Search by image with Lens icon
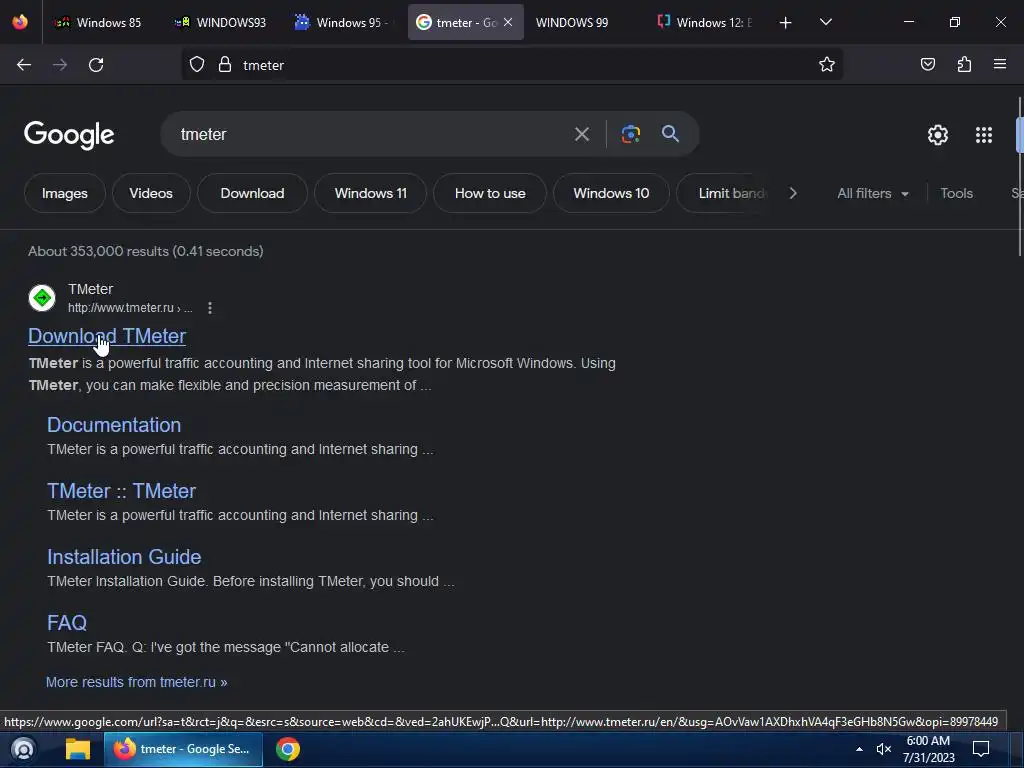This screenshot has width=1024, height=768. coord(630,135)
